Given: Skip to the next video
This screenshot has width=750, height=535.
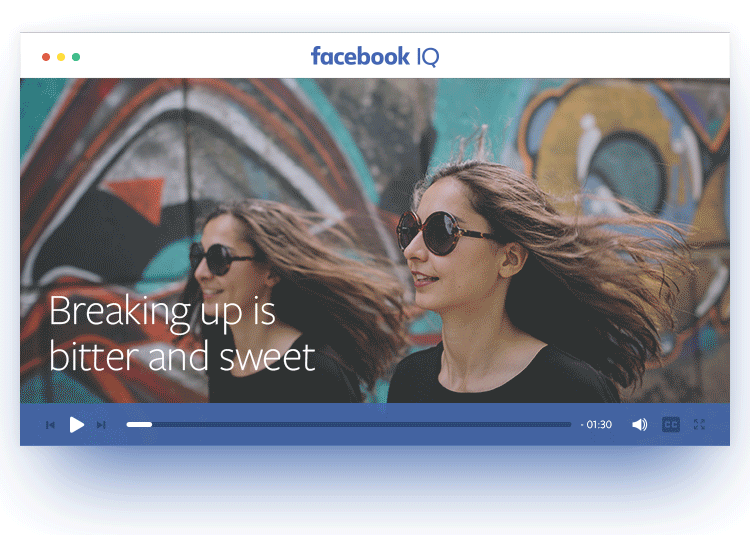Looking at the screenshot, I should [101, 425].
